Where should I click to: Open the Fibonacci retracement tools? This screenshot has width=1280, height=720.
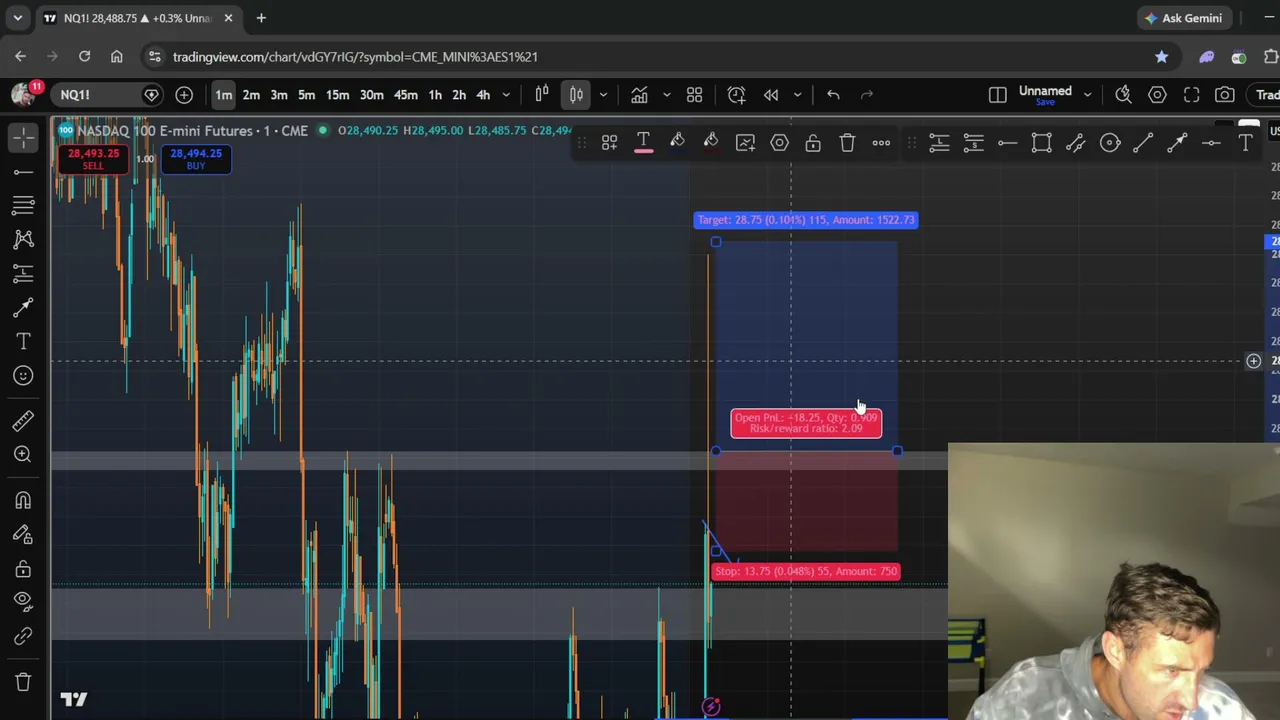(23, 206)
